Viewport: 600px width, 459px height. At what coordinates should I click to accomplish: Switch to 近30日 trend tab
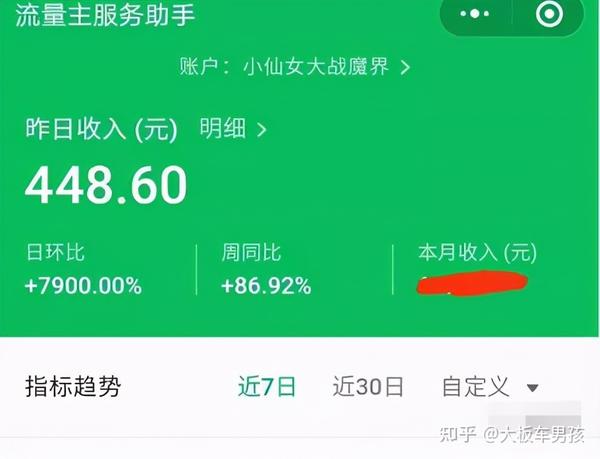(368, 387)
